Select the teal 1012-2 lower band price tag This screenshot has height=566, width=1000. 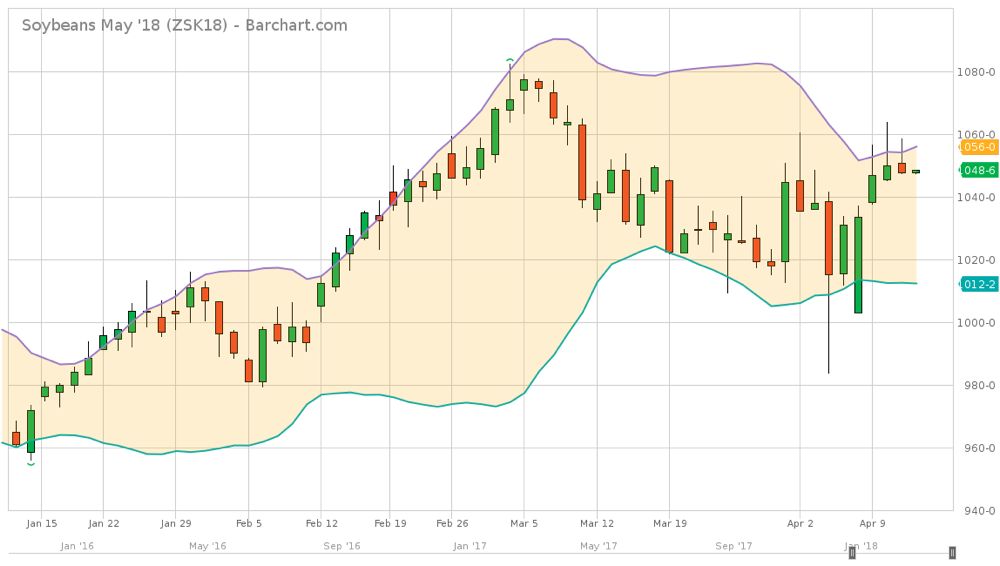(978, 285)
